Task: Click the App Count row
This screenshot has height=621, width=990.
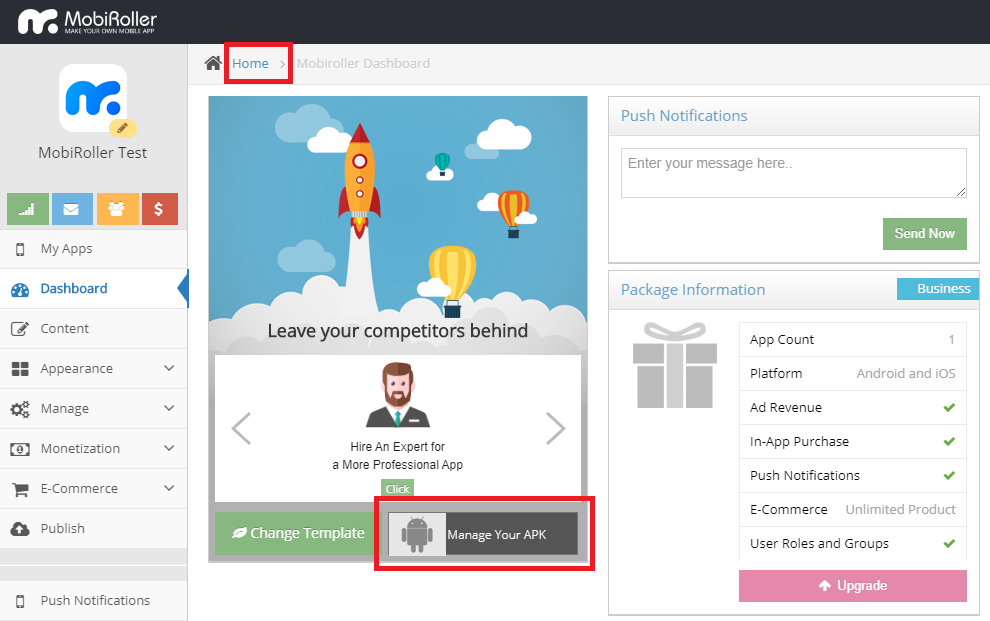Action: click(x=852, y=340)
